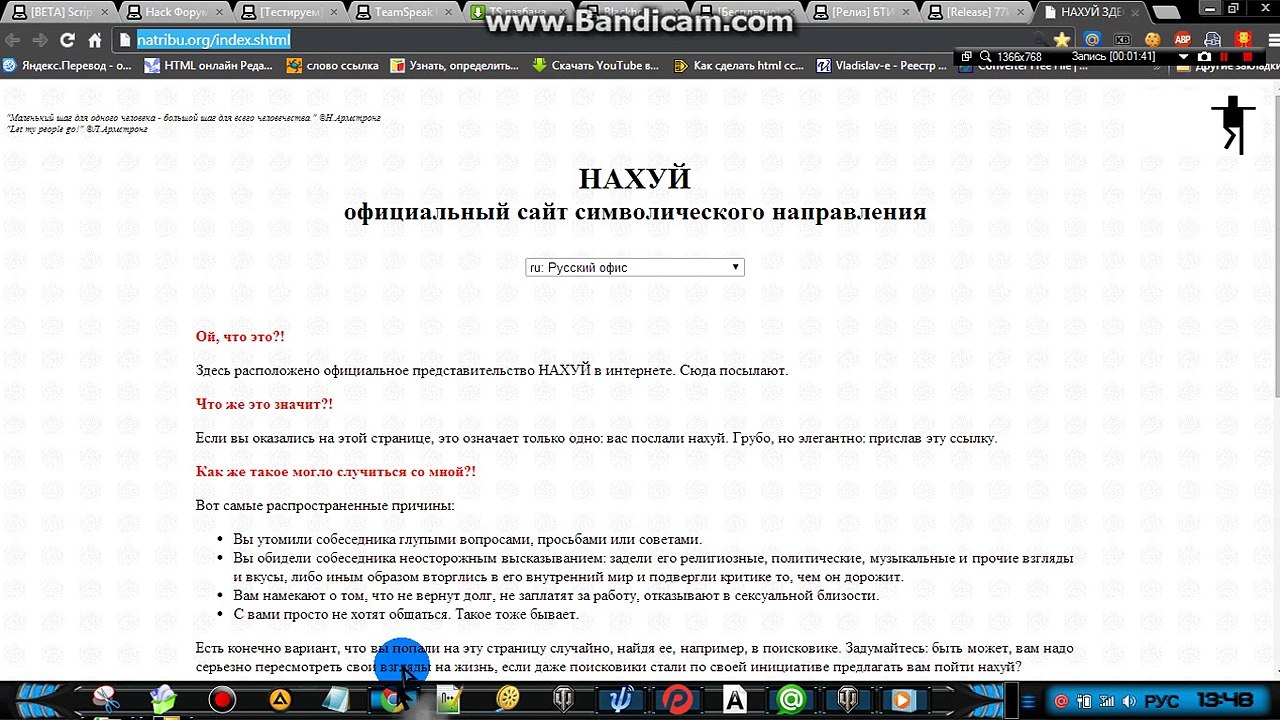This screenshot has height=720, width=1280.
Task: Open the ABP Adblock Plus extension
Action: point(1182,40)
